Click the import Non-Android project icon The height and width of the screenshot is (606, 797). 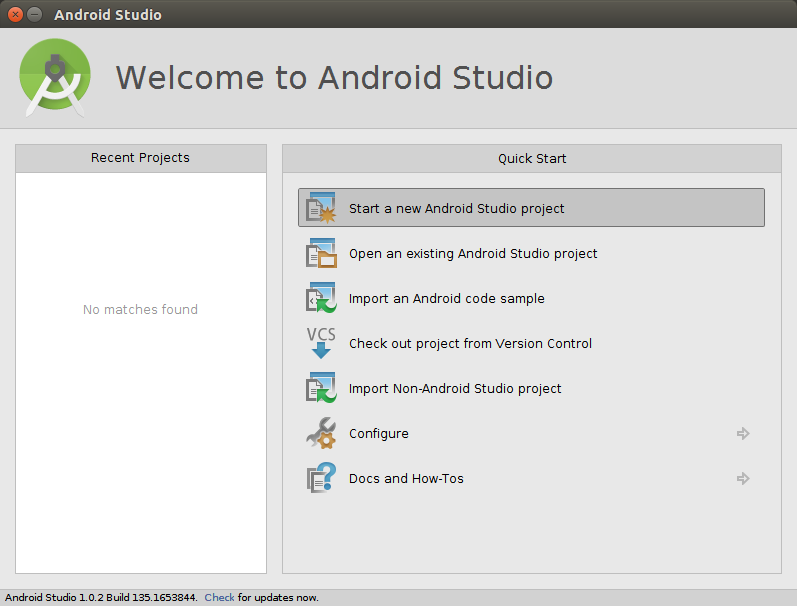tap(321, 388)
